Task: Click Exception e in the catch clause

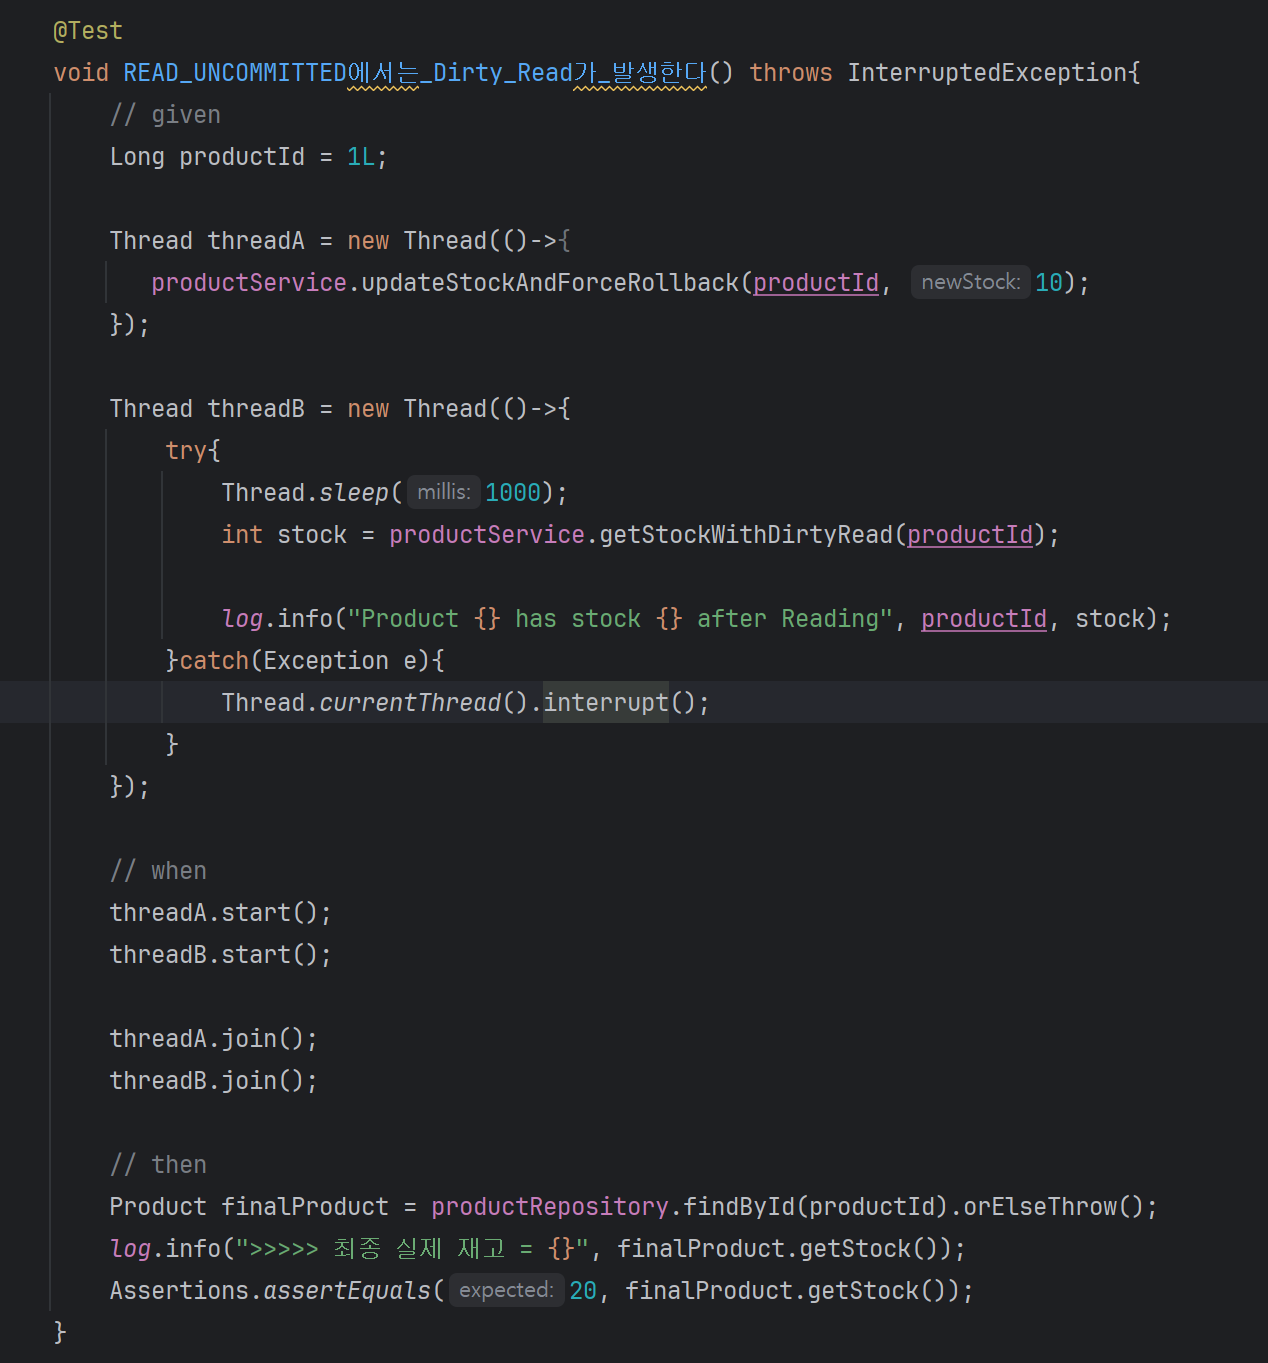Action: [340, 661]
